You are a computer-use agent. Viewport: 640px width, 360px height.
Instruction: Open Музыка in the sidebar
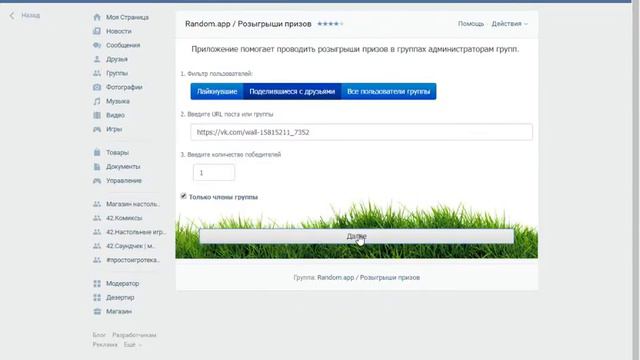(118, 101)
